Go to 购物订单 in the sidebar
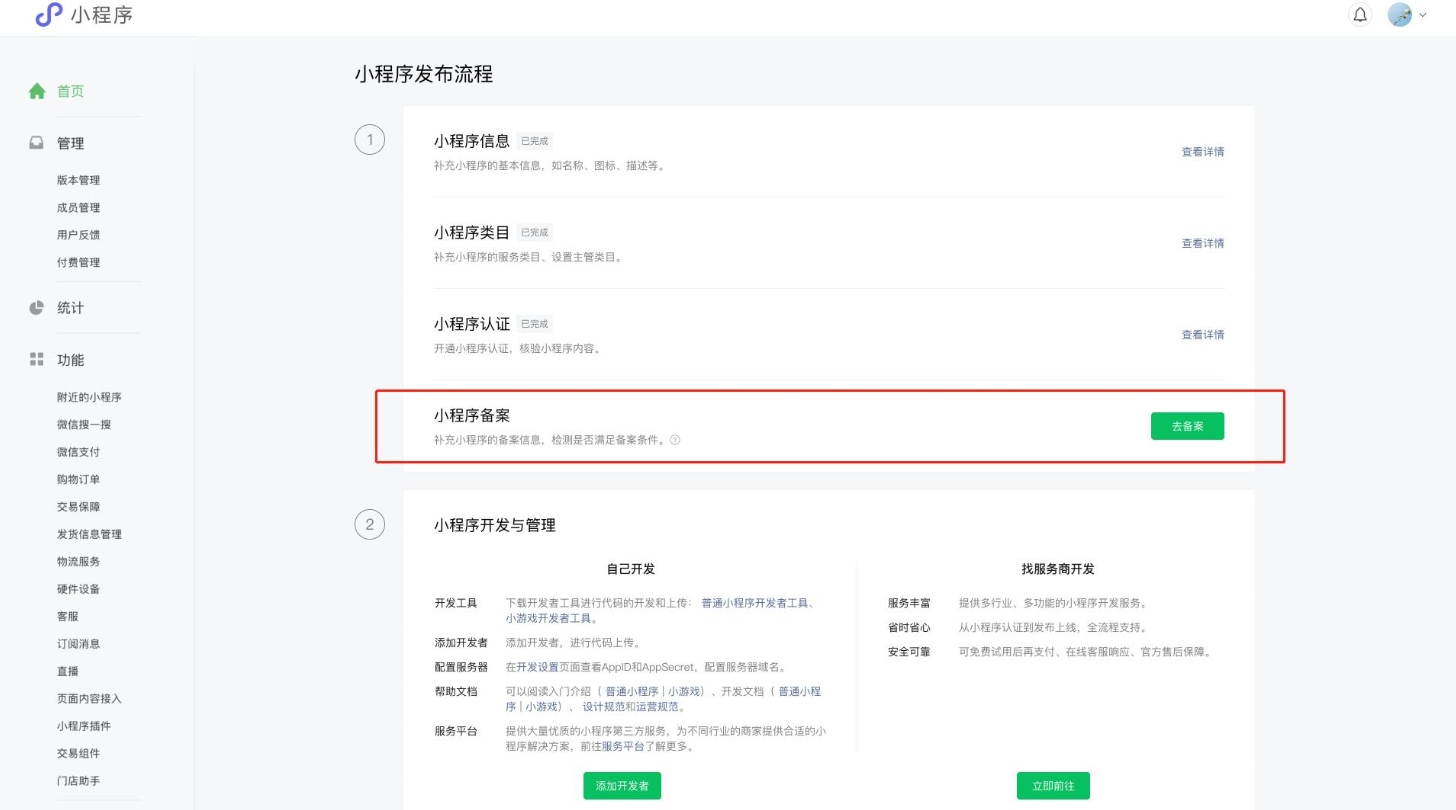This screenshot has width=1456, height=810. tap(78, 480)
